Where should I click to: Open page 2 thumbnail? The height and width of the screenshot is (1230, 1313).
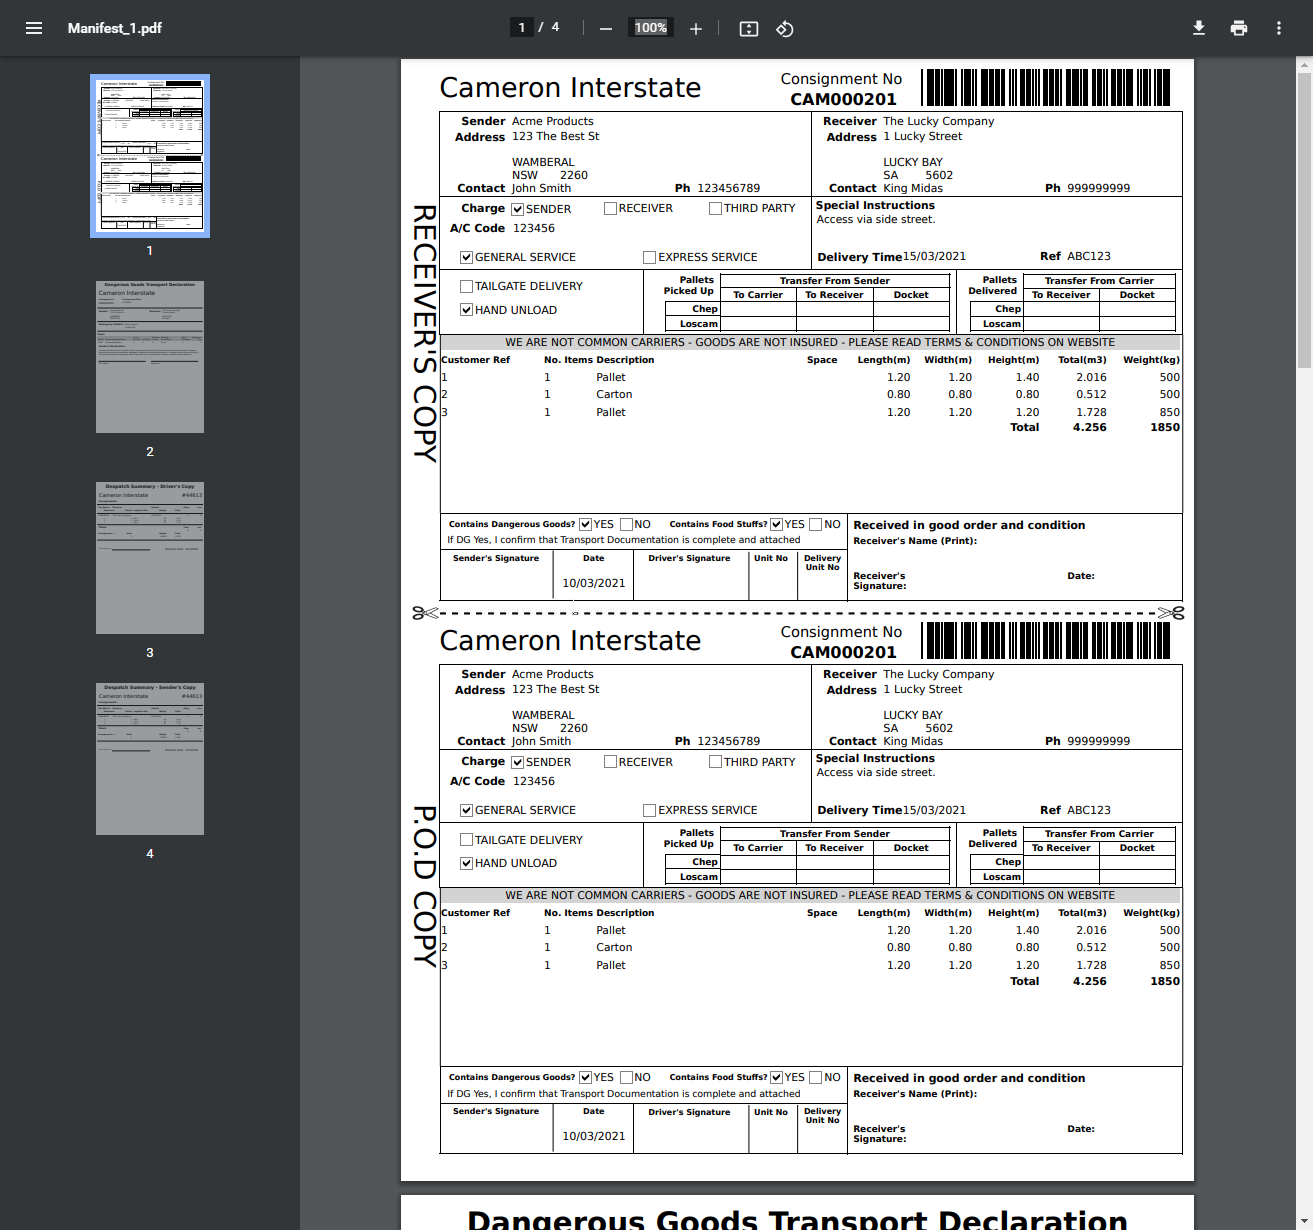click(150, 357)
